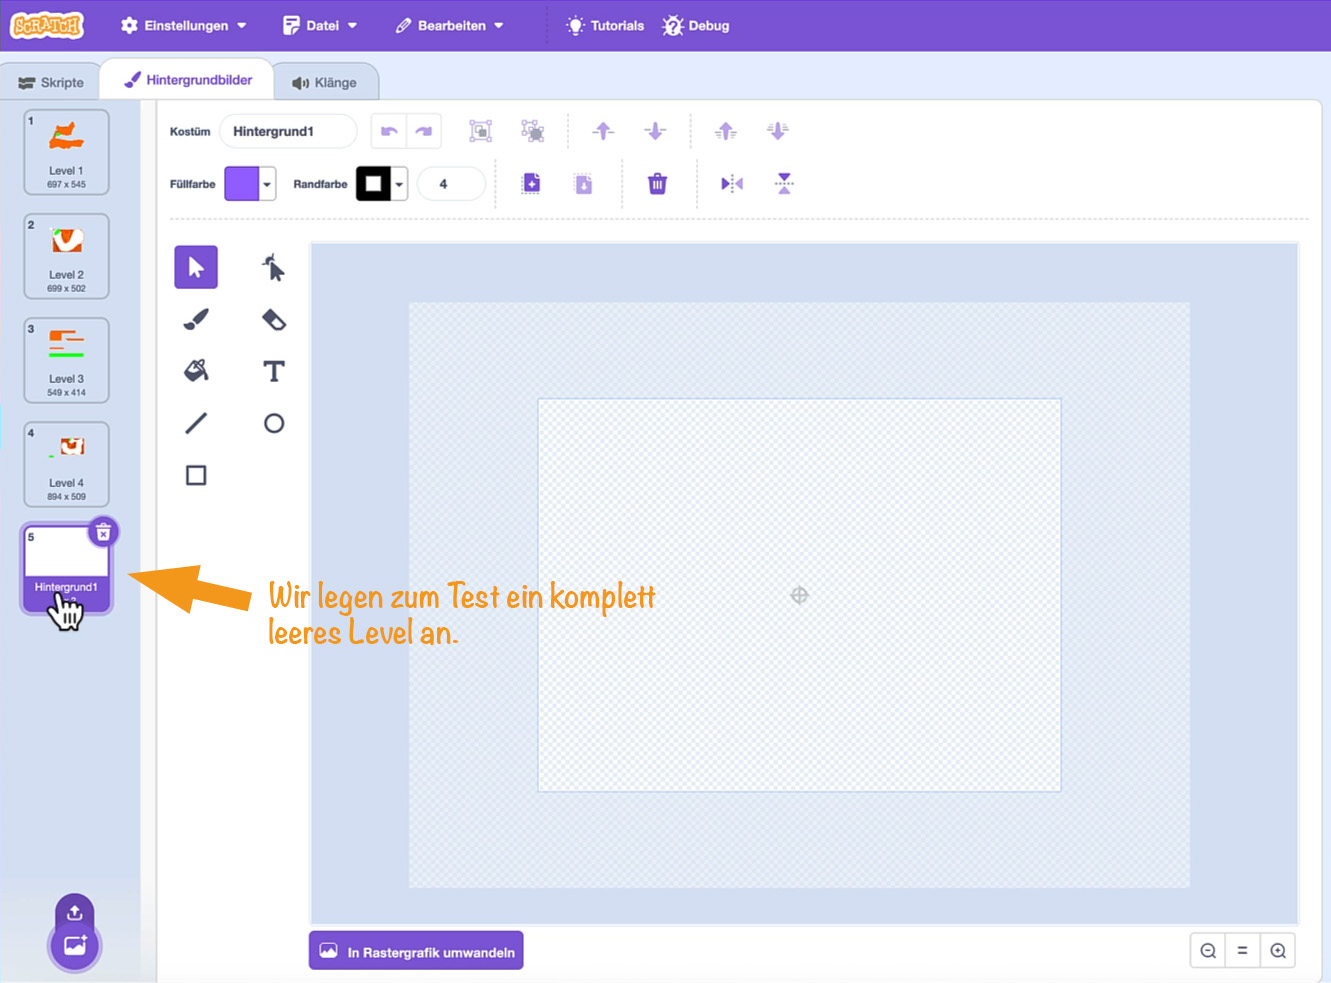
Task: Select the Line tool
Action: pos(196,423)
